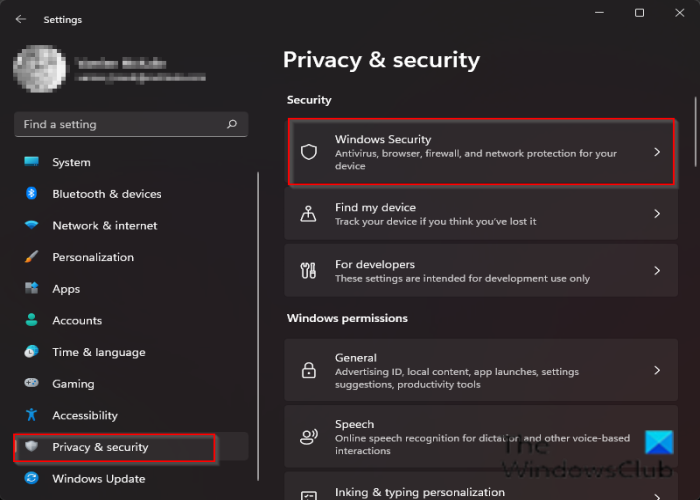Viewport: 700px width, 500px height.
Task: Select Apps in the sidebar
Action: pos(66,289)
